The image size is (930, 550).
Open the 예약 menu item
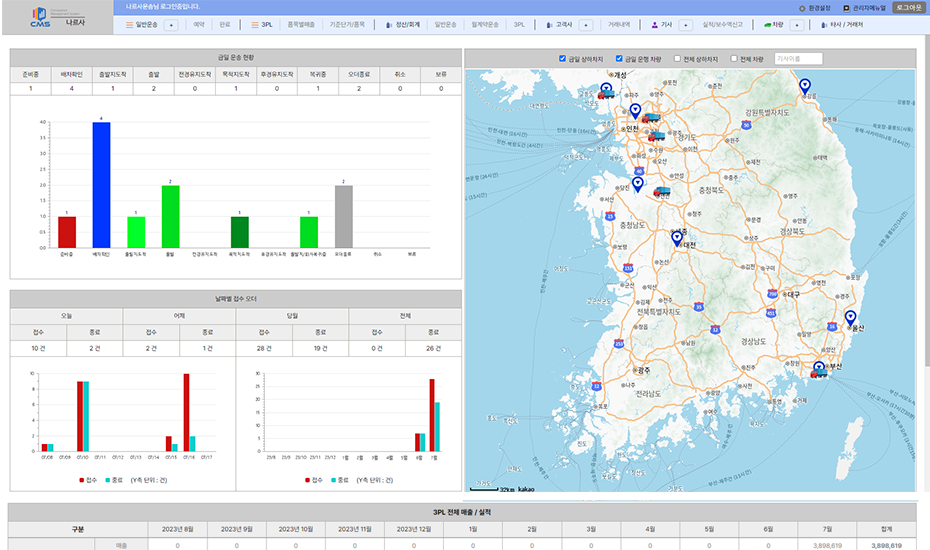[x=199, y=25]
